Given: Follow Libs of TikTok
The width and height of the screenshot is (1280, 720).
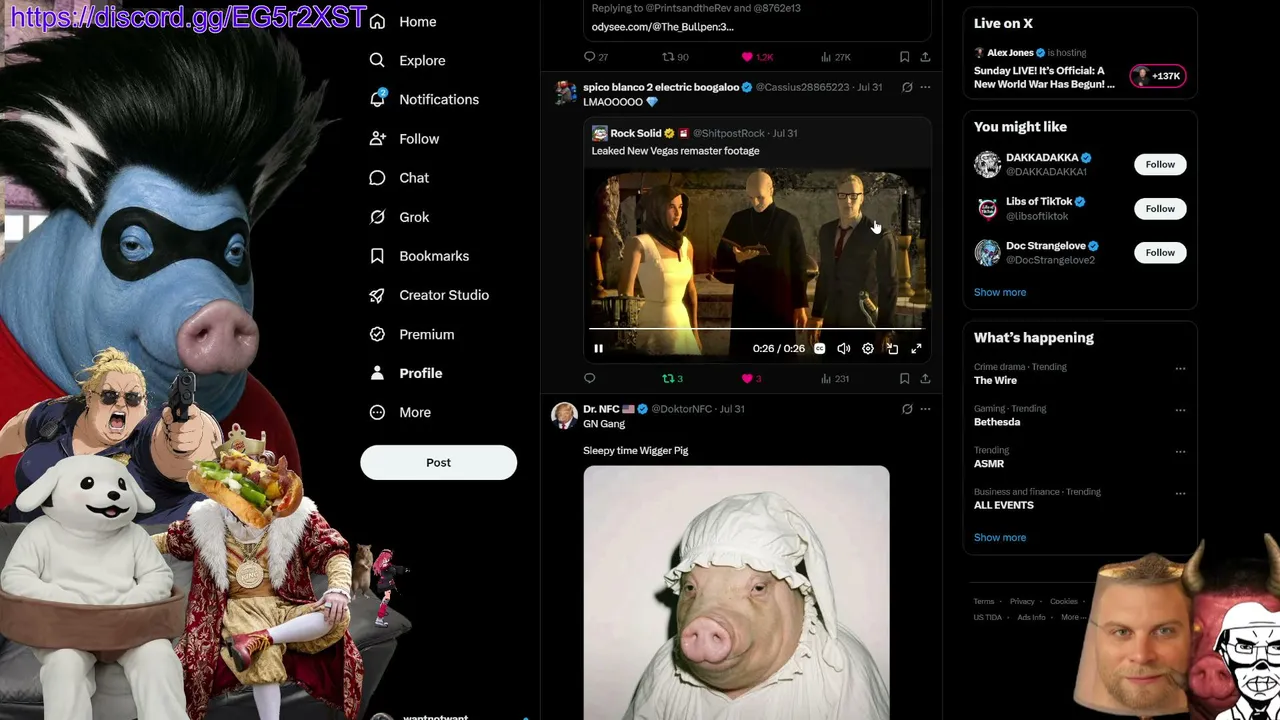Looking at the screenshot, I should 1160,208.
